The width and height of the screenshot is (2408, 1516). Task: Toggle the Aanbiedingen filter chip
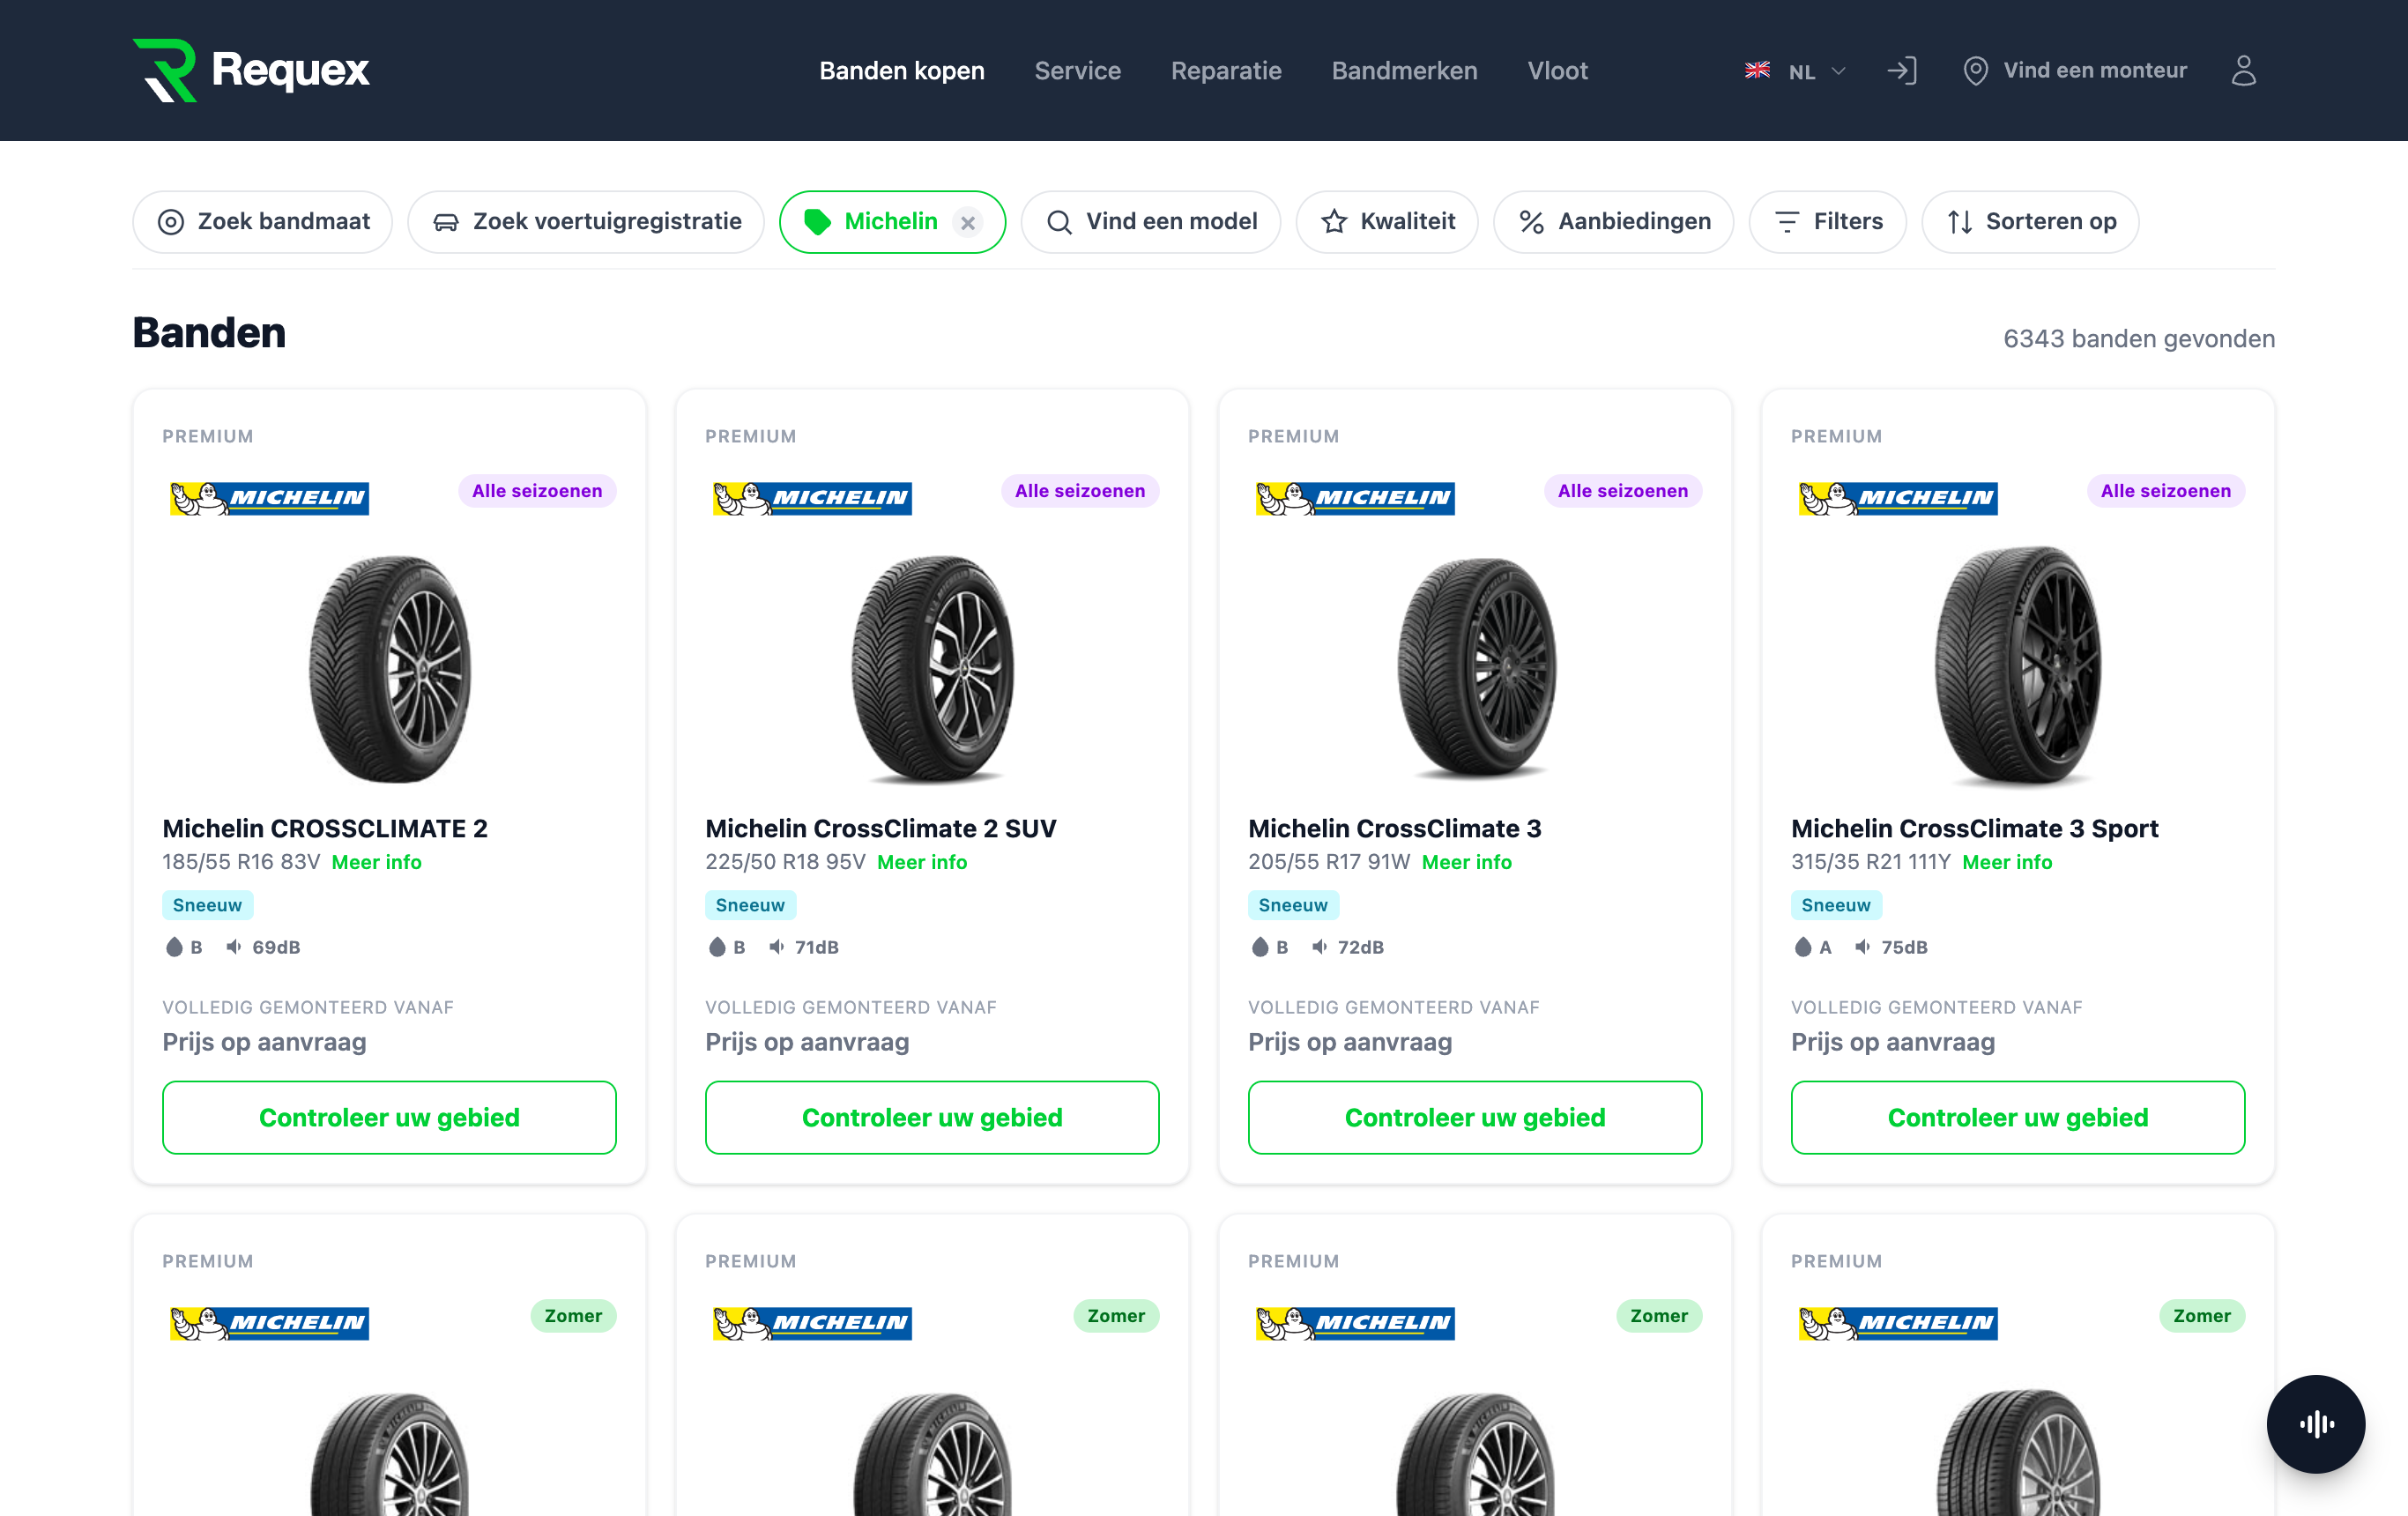tap(1613, 222)
